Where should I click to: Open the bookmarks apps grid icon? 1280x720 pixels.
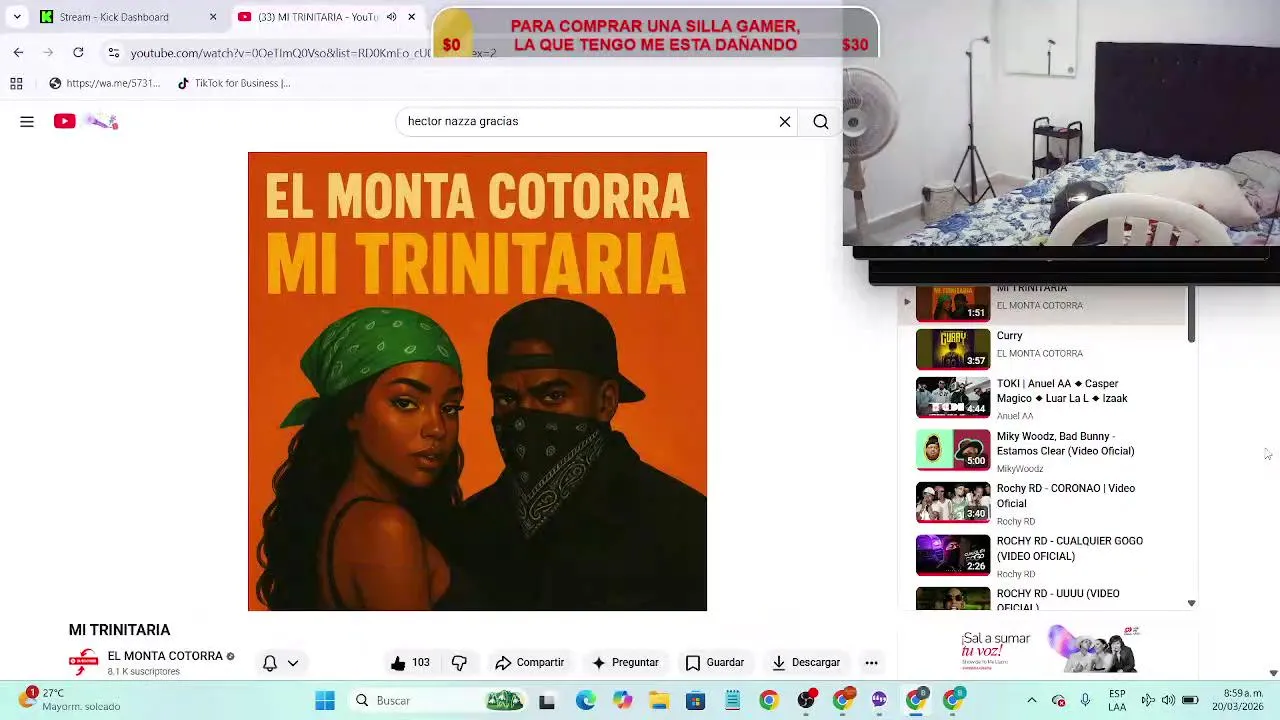(x=17, y=84)
